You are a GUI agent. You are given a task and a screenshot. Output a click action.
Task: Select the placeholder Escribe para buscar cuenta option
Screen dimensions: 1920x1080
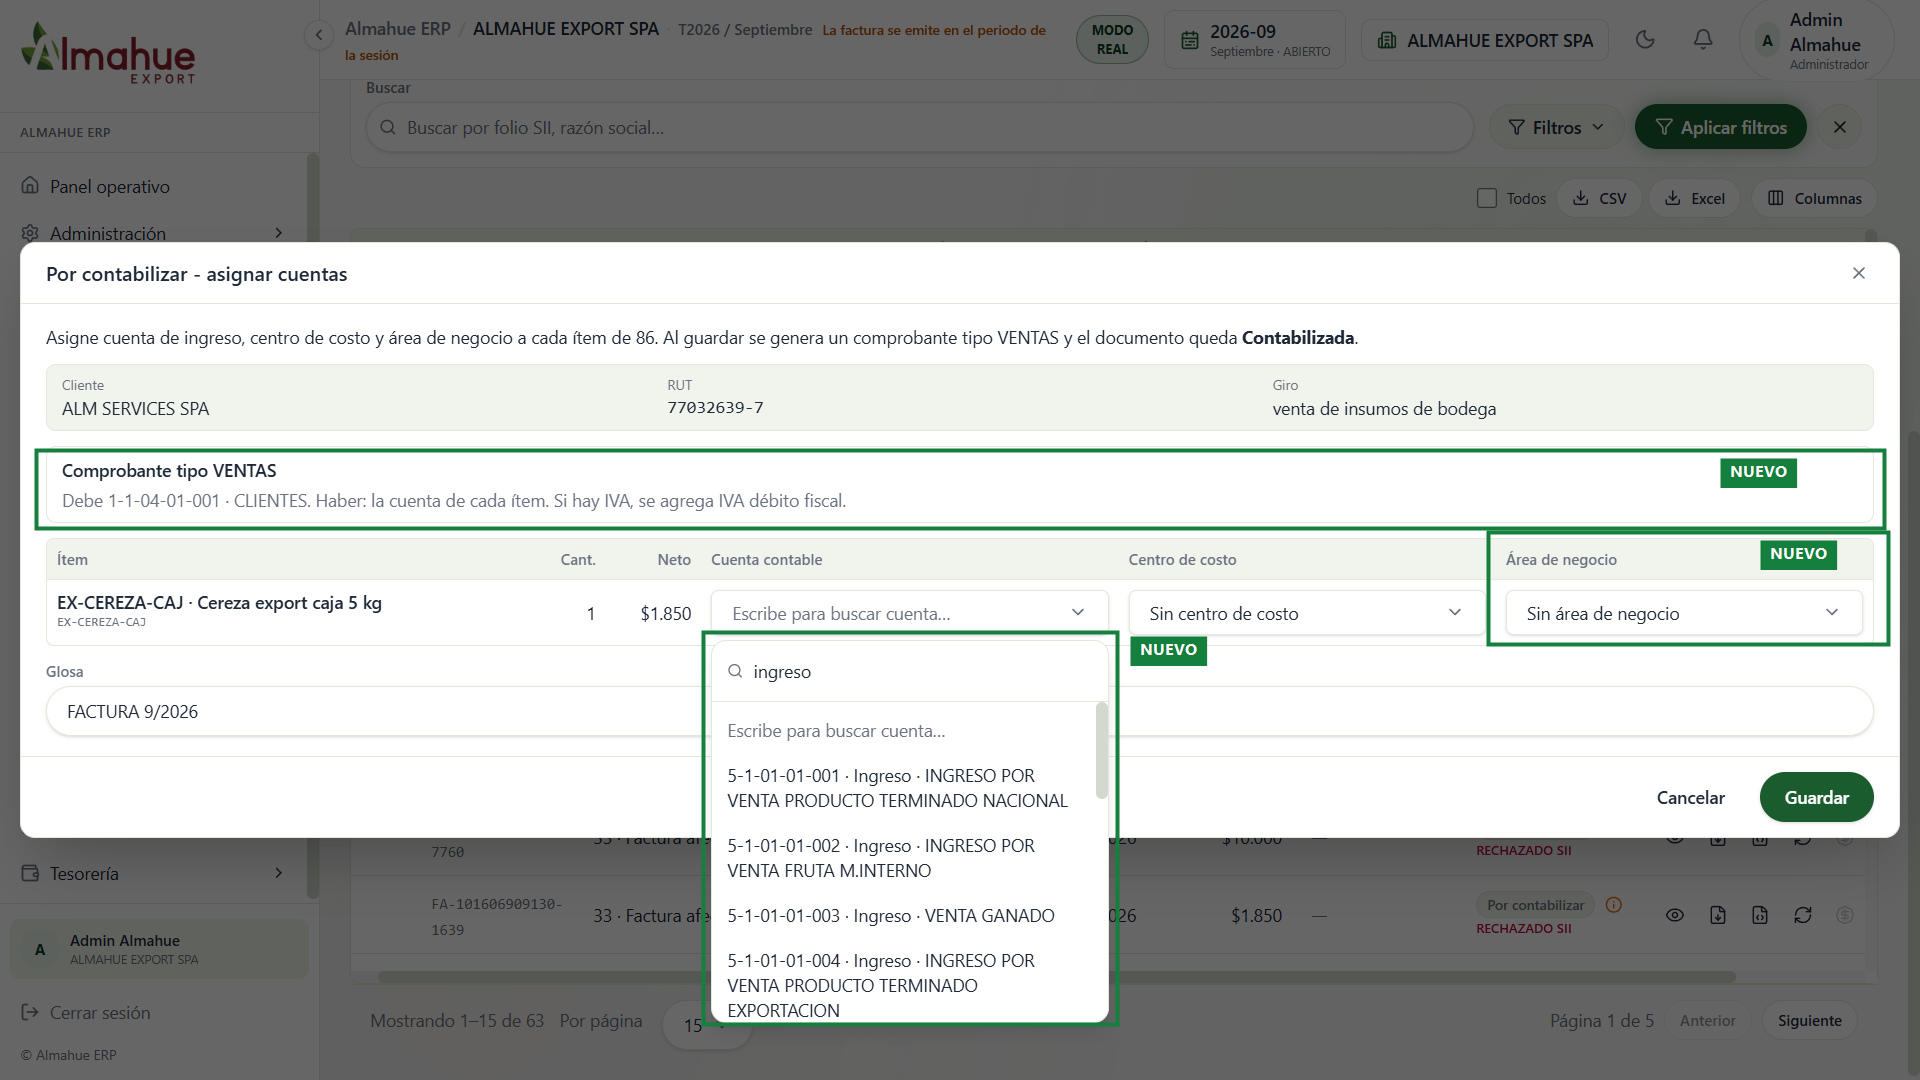point(903,731)
